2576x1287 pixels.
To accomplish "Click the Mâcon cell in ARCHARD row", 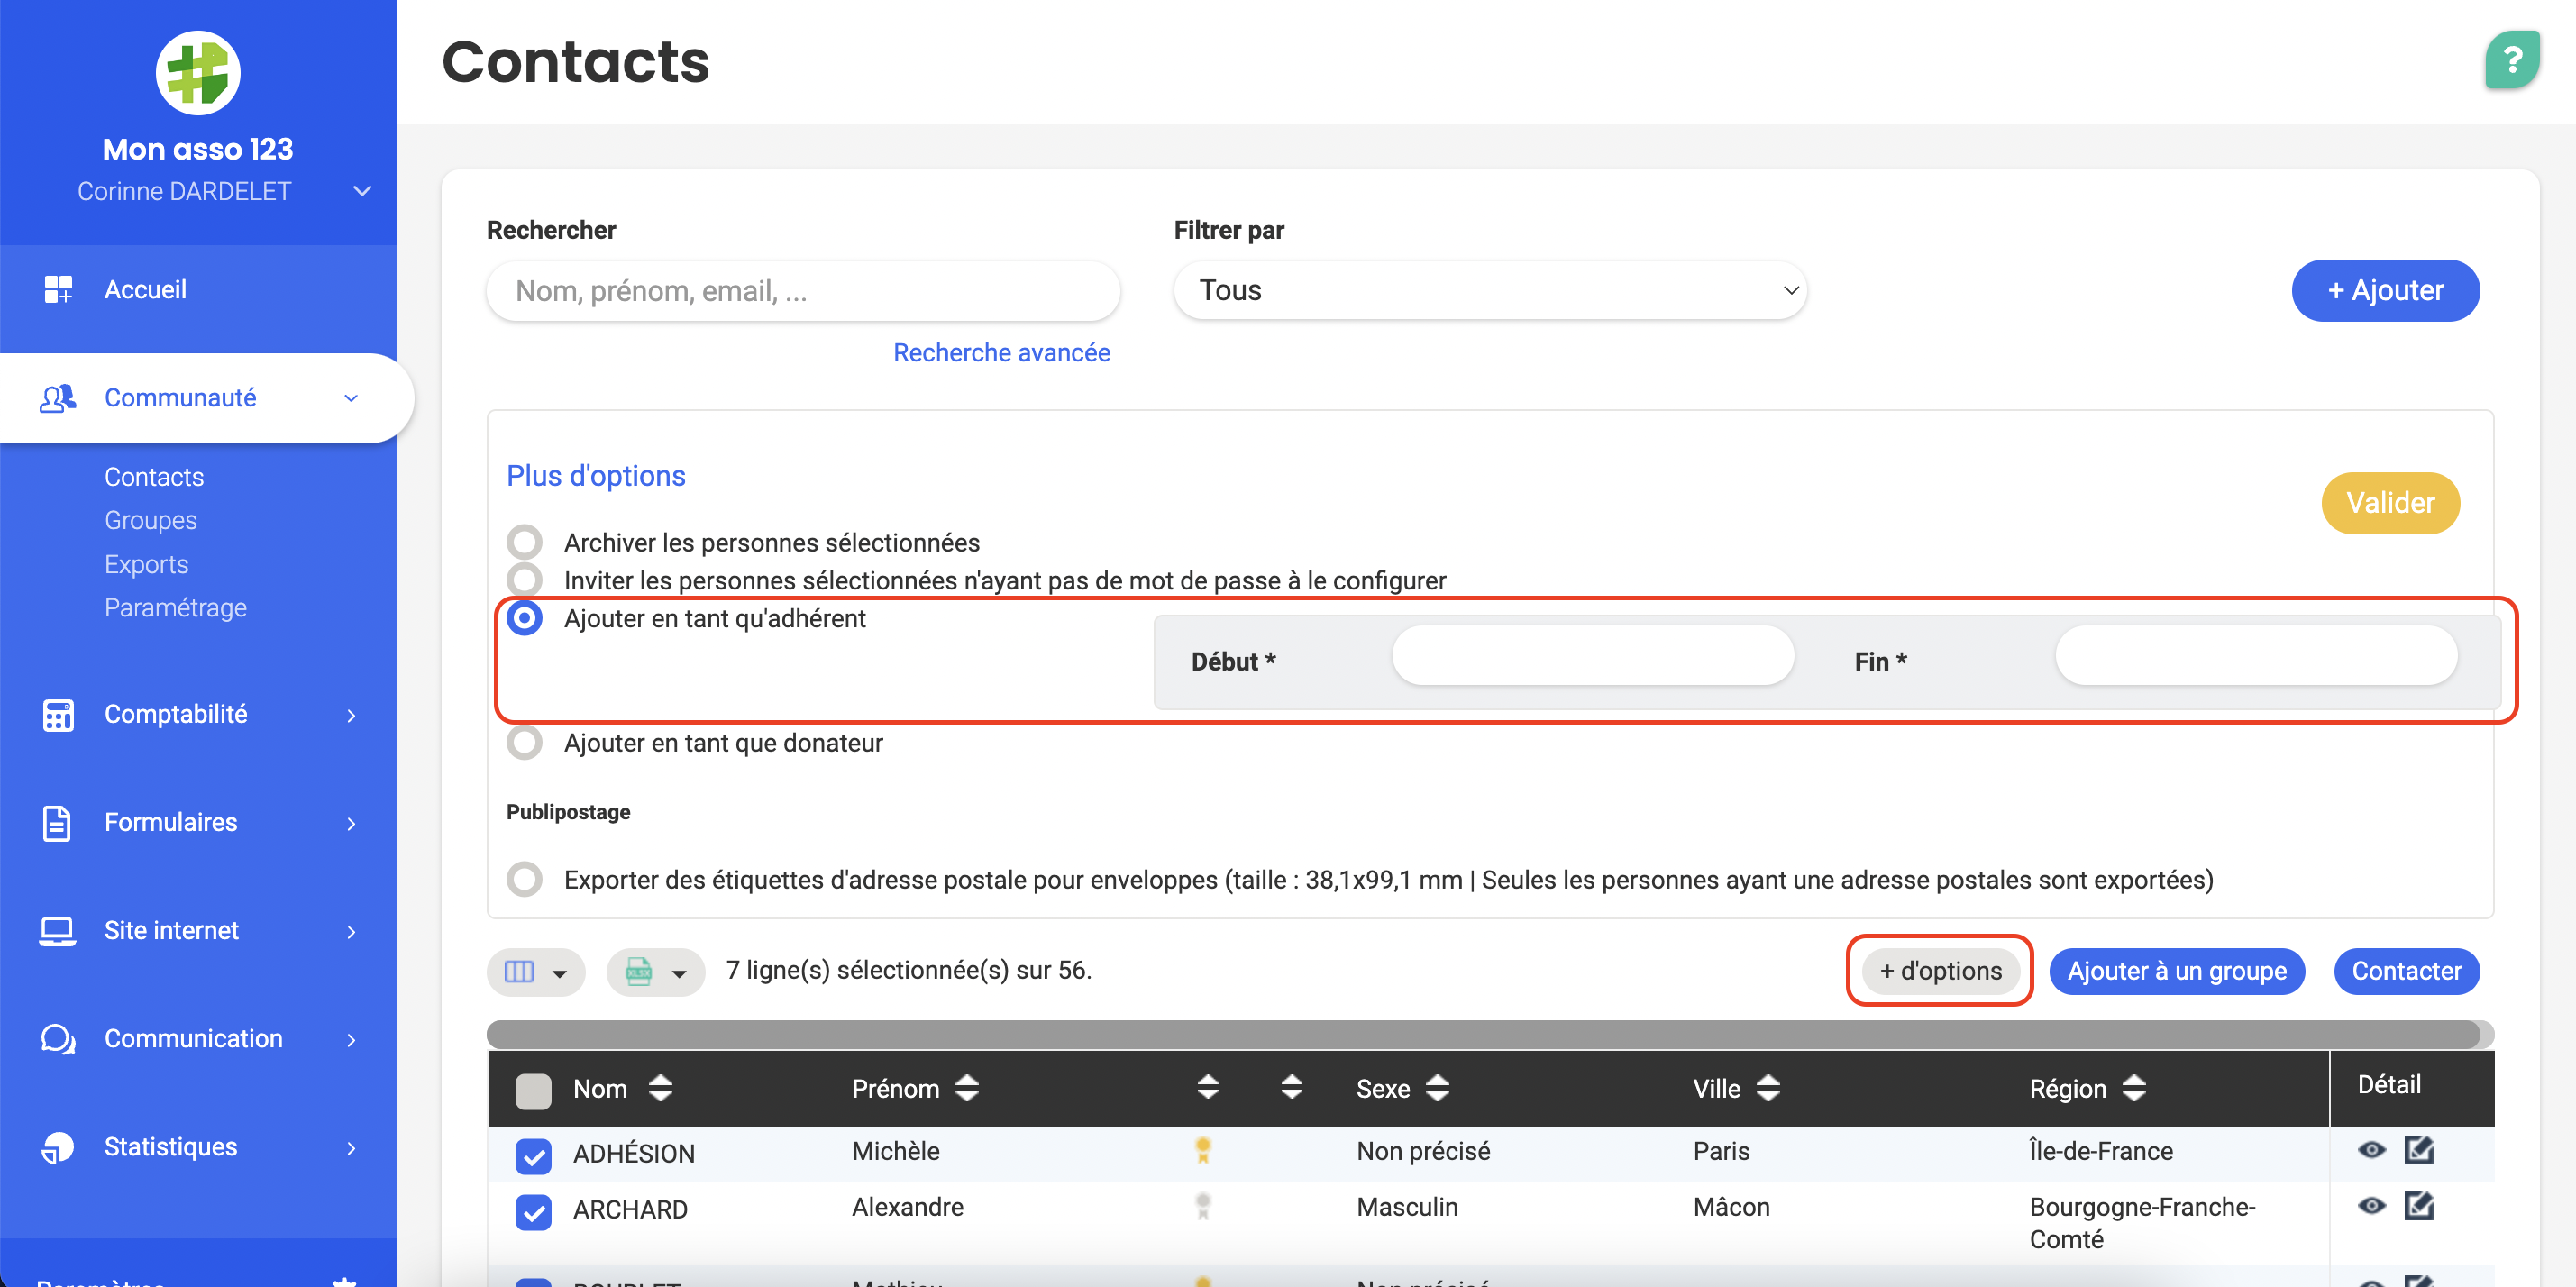I will 1731,1207.
